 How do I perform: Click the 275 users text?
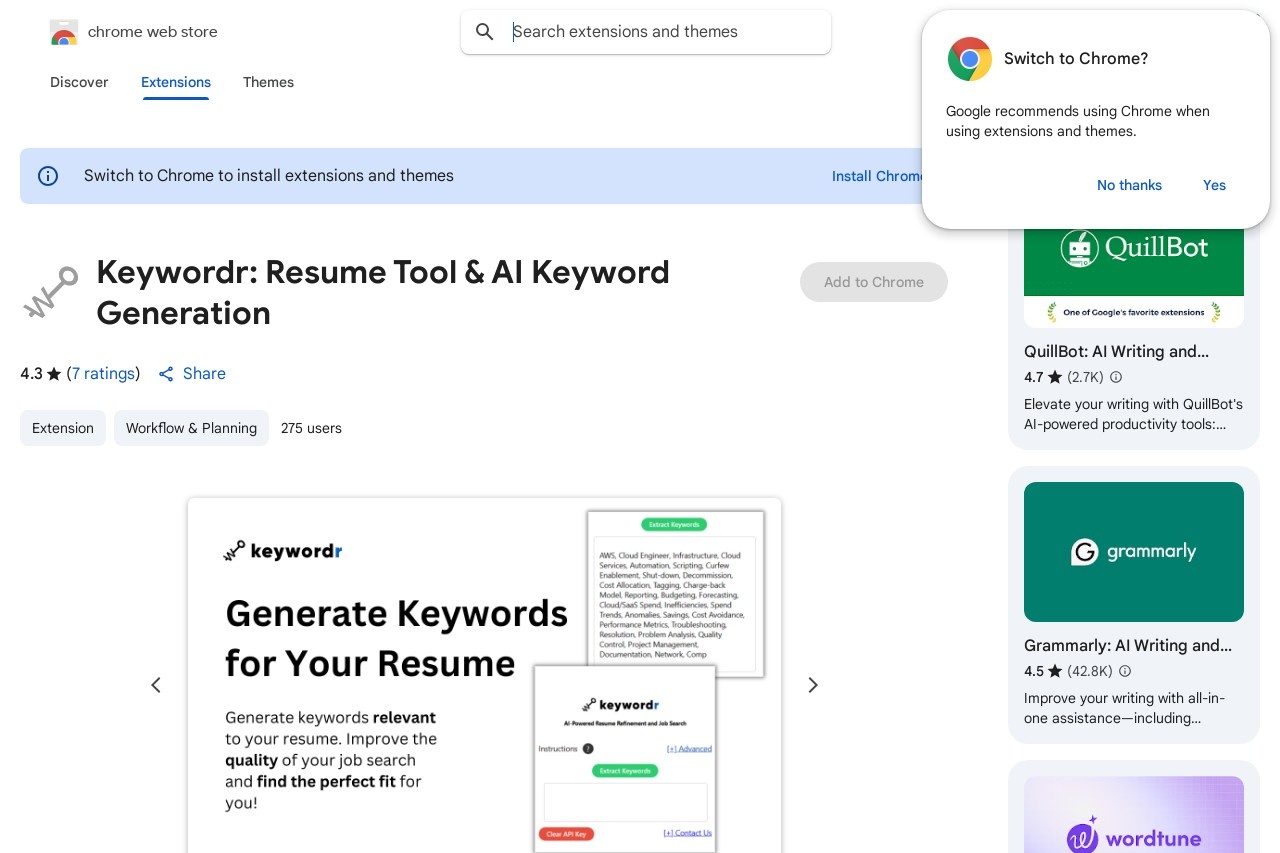[x=311, y=428]
